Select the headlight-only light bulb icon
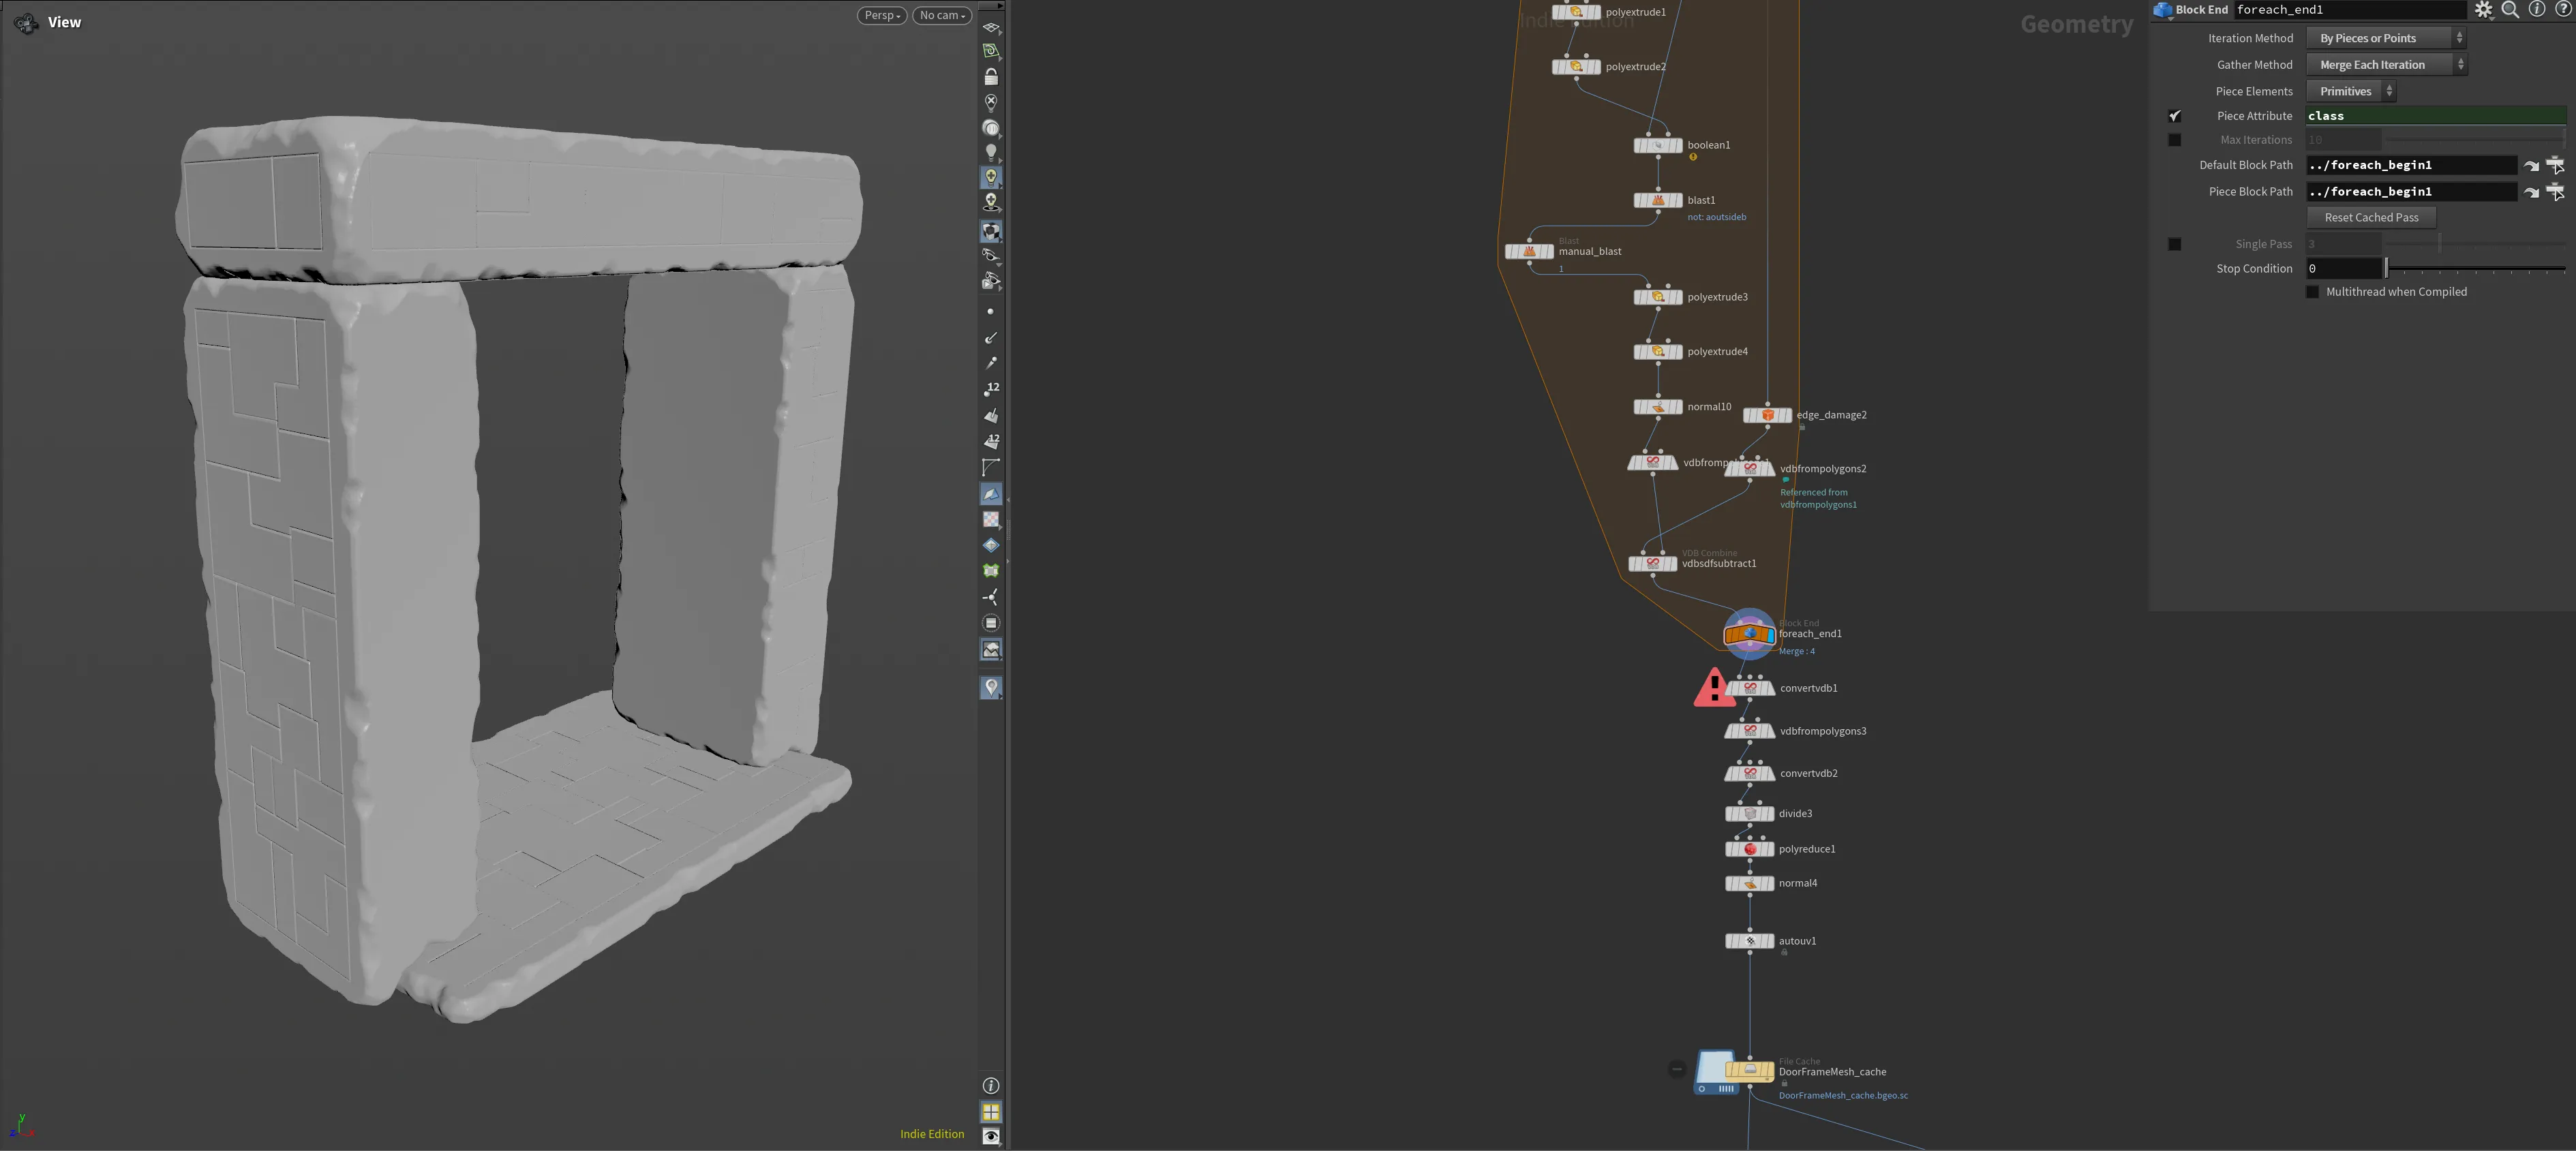The image size is (2576, 1151). click(x=991, y=152)
